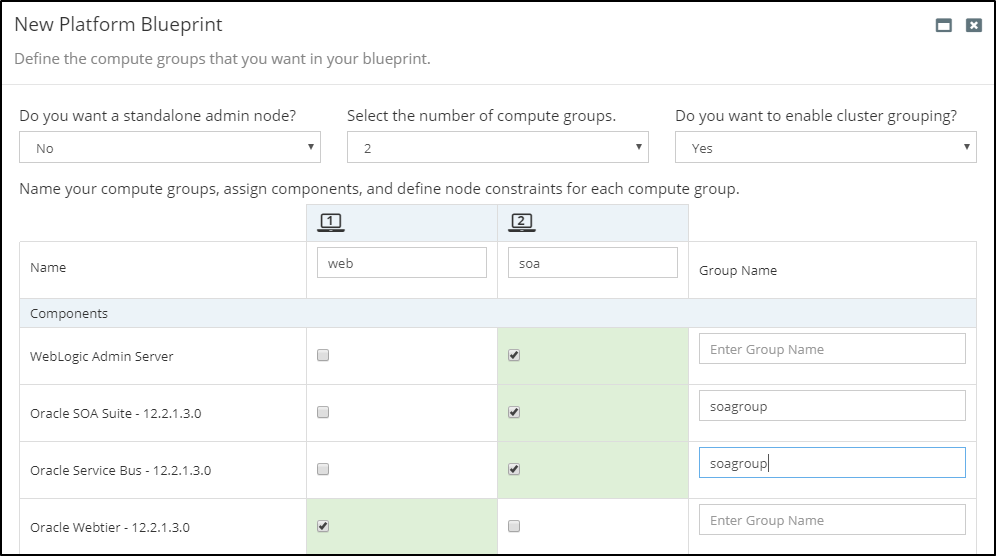Click the compute group 1 laptop icon
The height and width of the screenshot is (556, 996).
pos(330,222)
